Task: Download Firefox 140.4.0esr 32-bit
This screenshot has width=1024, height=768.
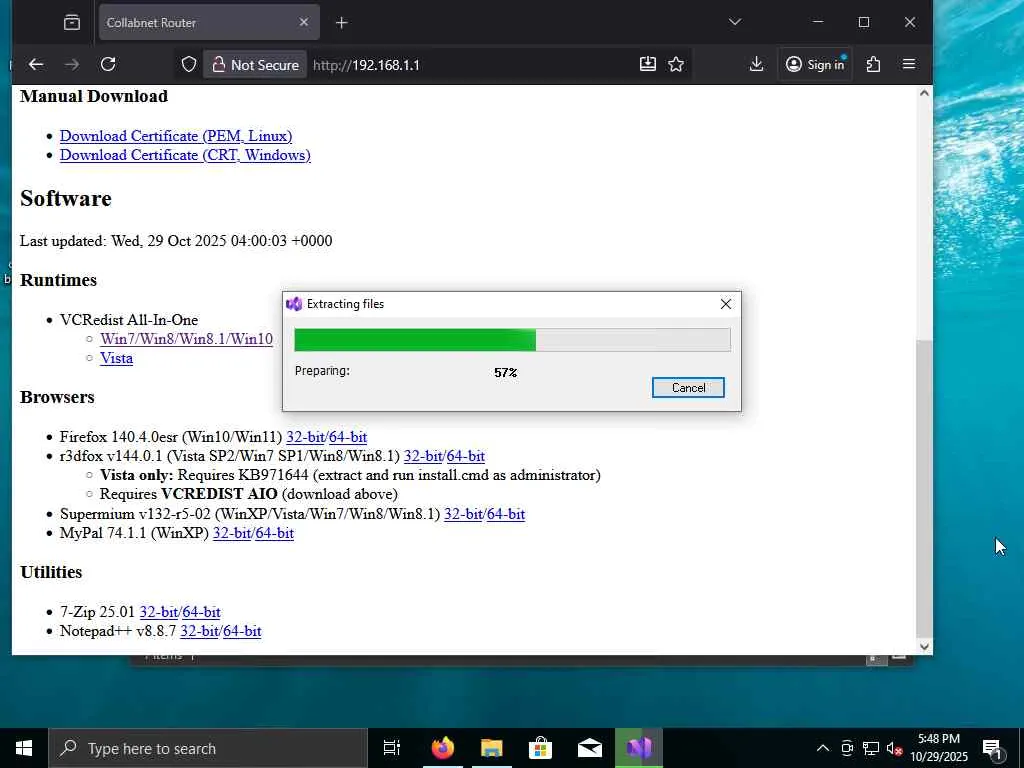Action: [305, 437]
